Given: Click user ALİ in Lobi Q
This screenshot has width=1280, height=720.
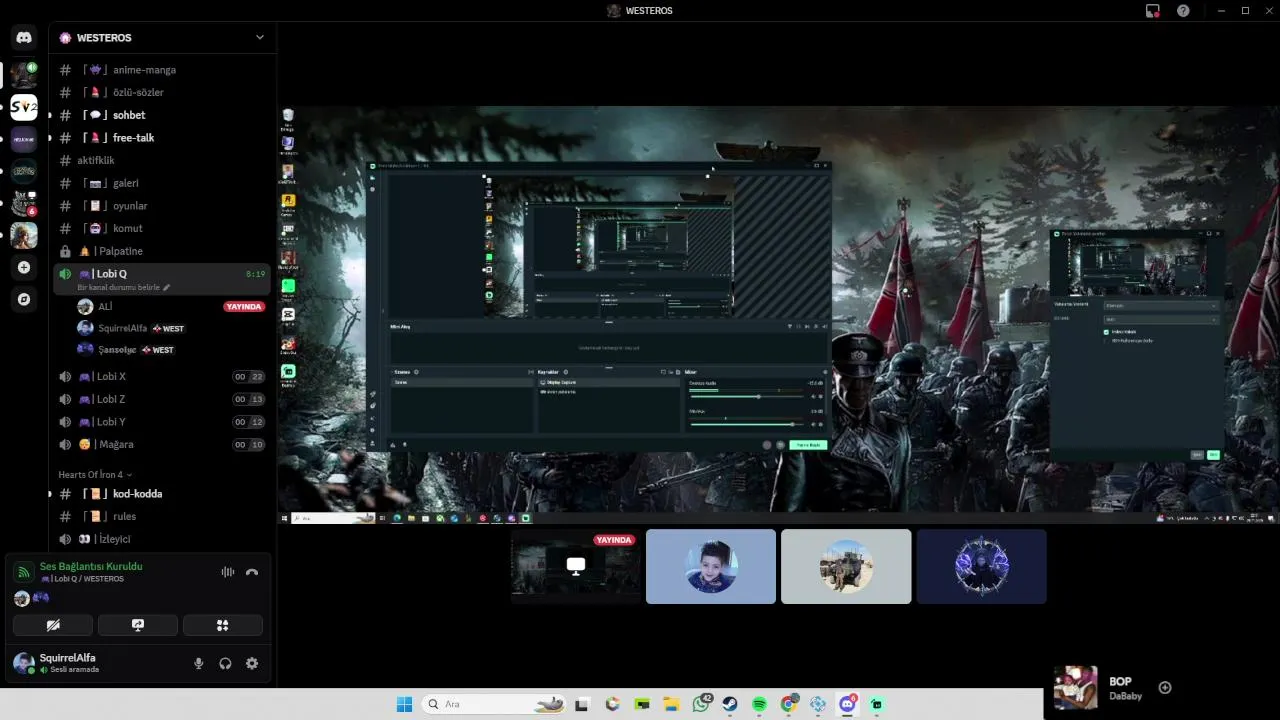Looking at the screenshot, I should click(105, 307).
